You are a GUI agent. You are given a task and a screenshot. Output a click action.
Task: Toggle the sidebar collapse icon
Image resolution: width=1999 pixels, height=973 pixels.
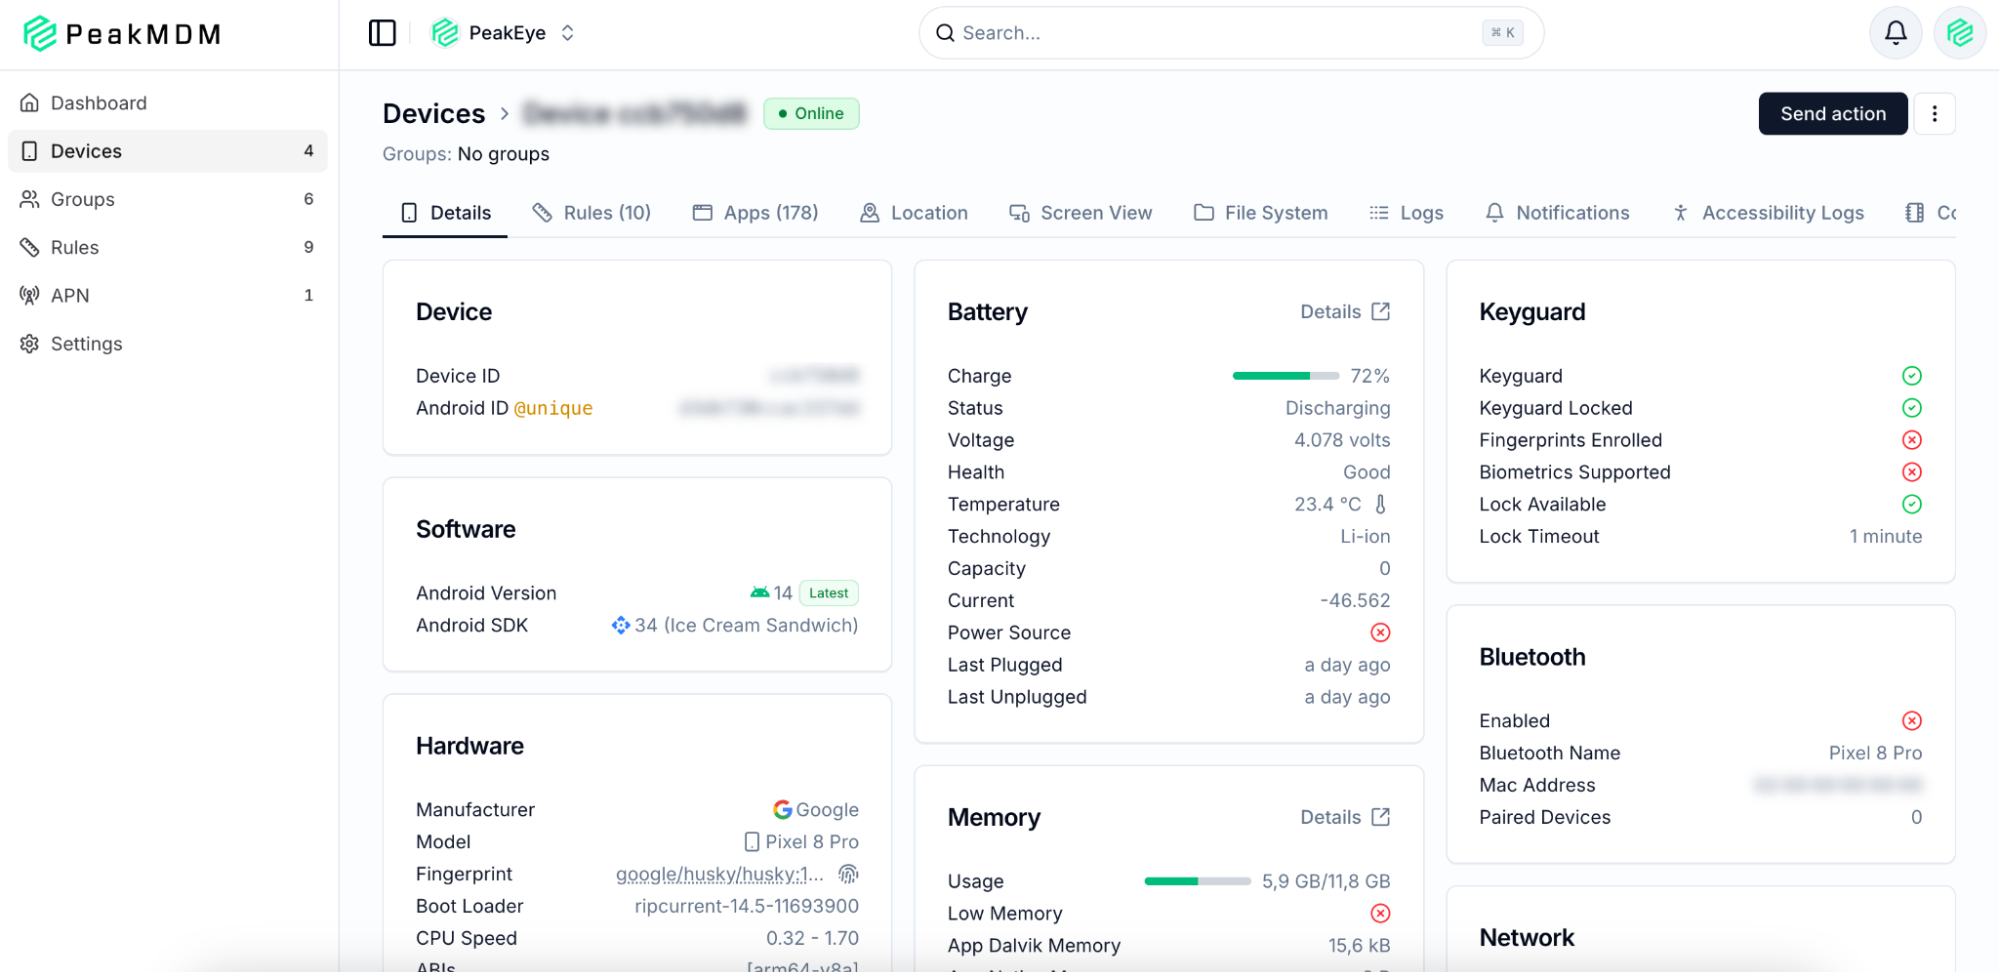[382, 33]
